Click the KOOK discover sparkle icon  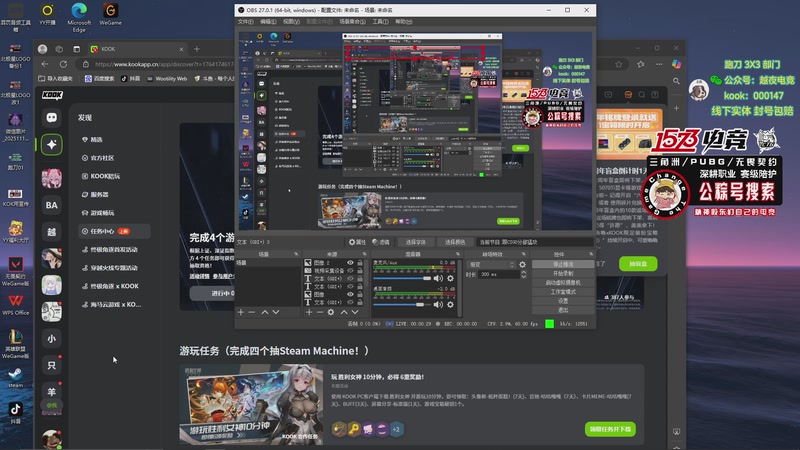coord(52,144)
